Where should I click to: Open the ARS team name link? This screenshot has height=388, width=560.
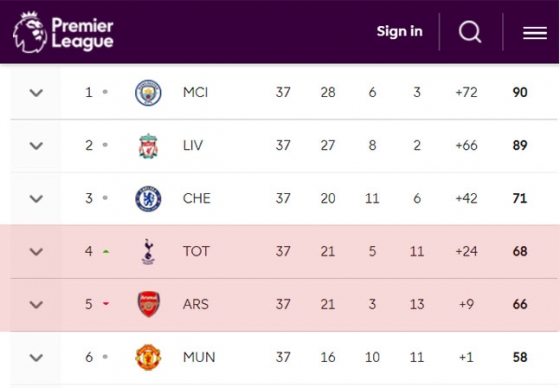(x=196, y=304)
